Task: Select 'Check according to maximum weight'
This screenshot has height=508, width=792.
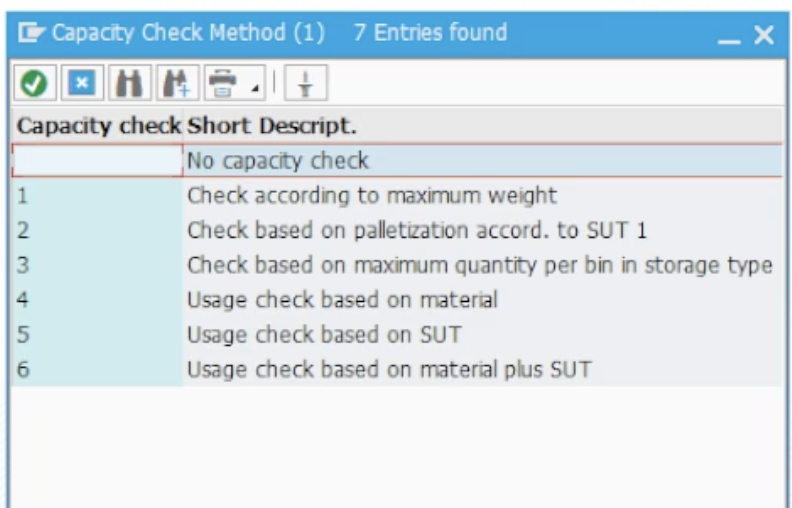Action: pyautogui.click(x=372, y=195)
